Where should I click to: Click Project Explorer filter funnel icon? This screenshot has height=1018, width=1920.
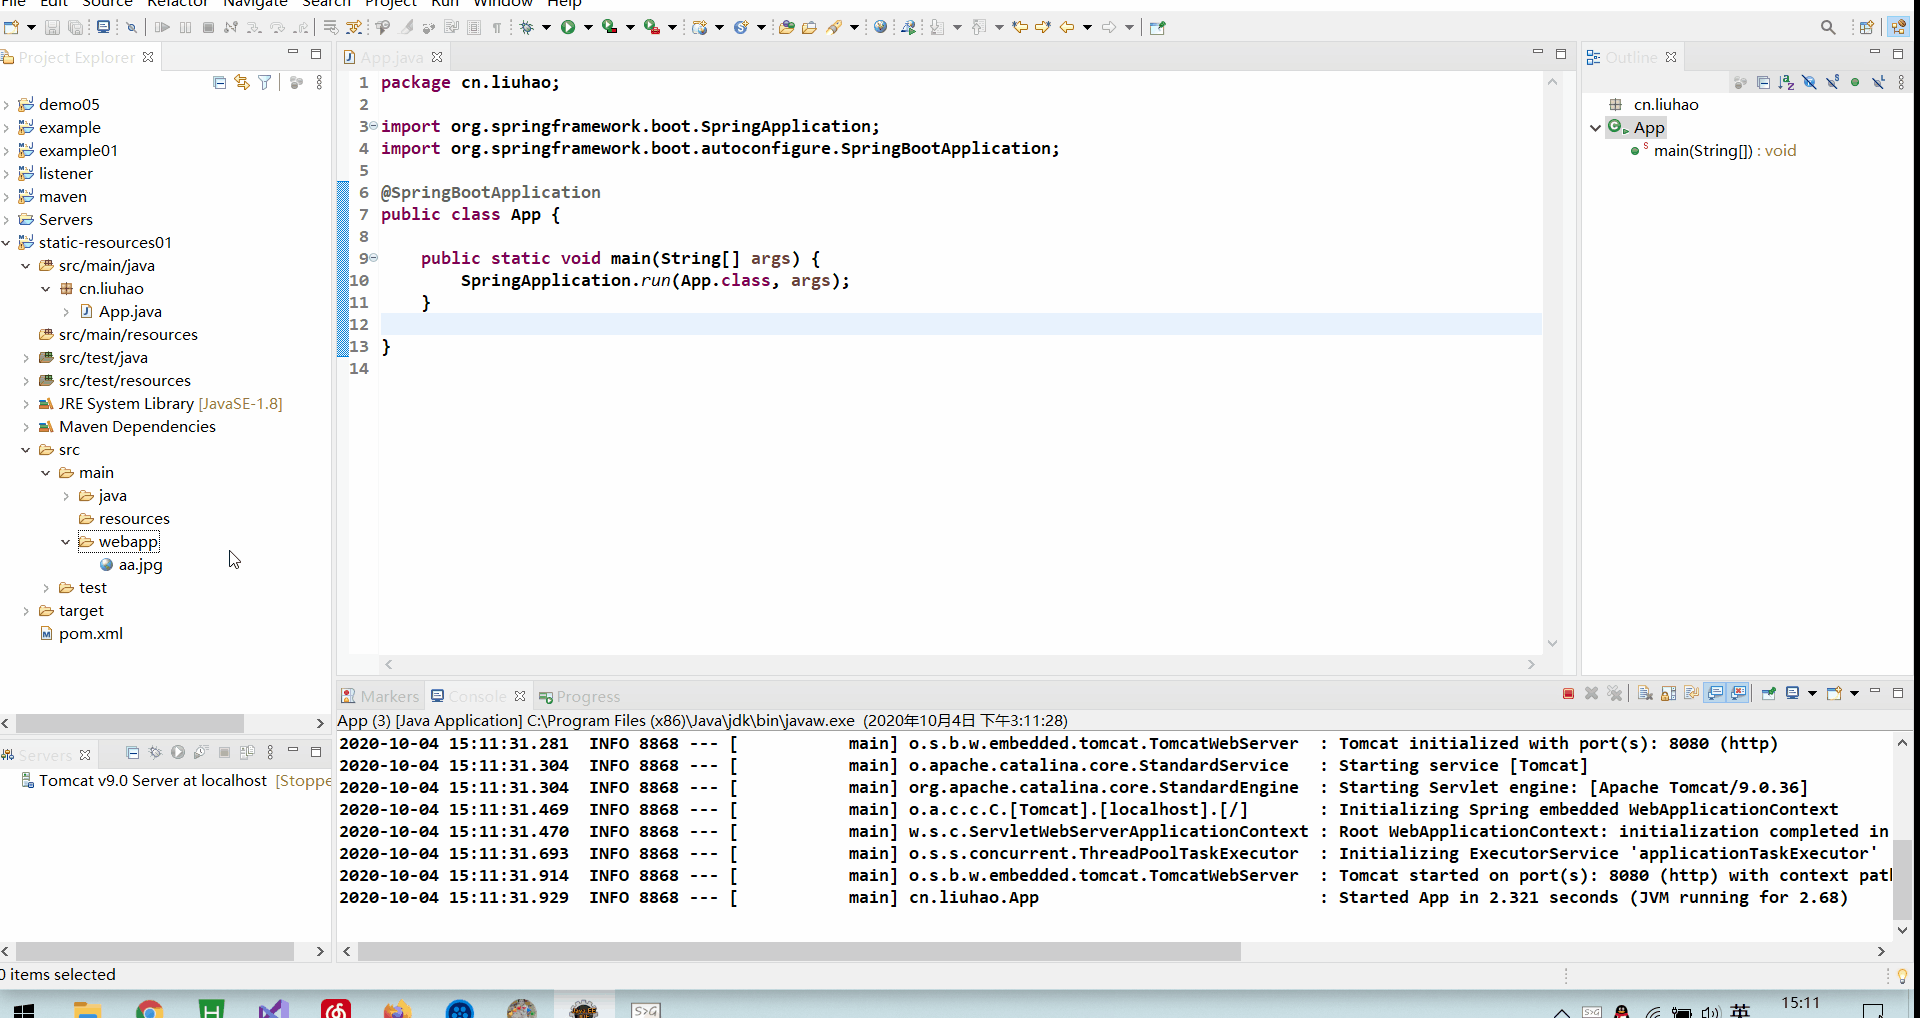(x=265, y=82)
